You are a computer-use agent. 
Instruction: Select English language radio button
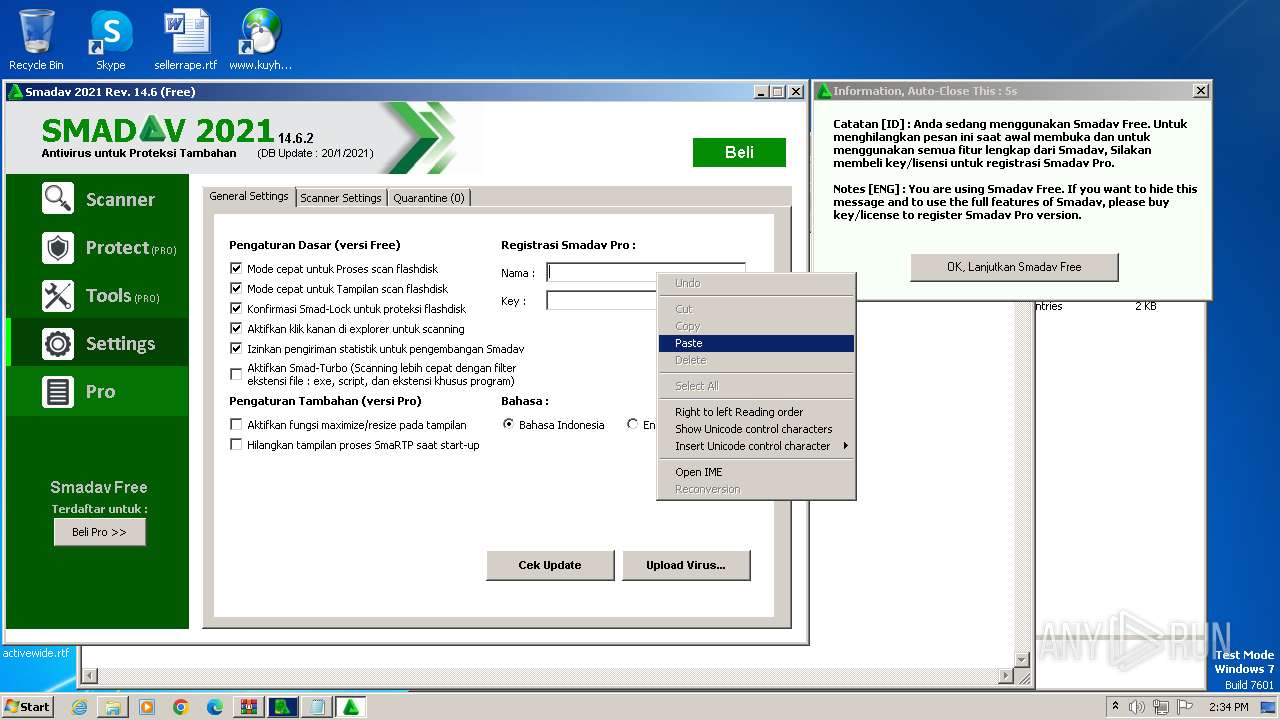click(x=632, y=424)
